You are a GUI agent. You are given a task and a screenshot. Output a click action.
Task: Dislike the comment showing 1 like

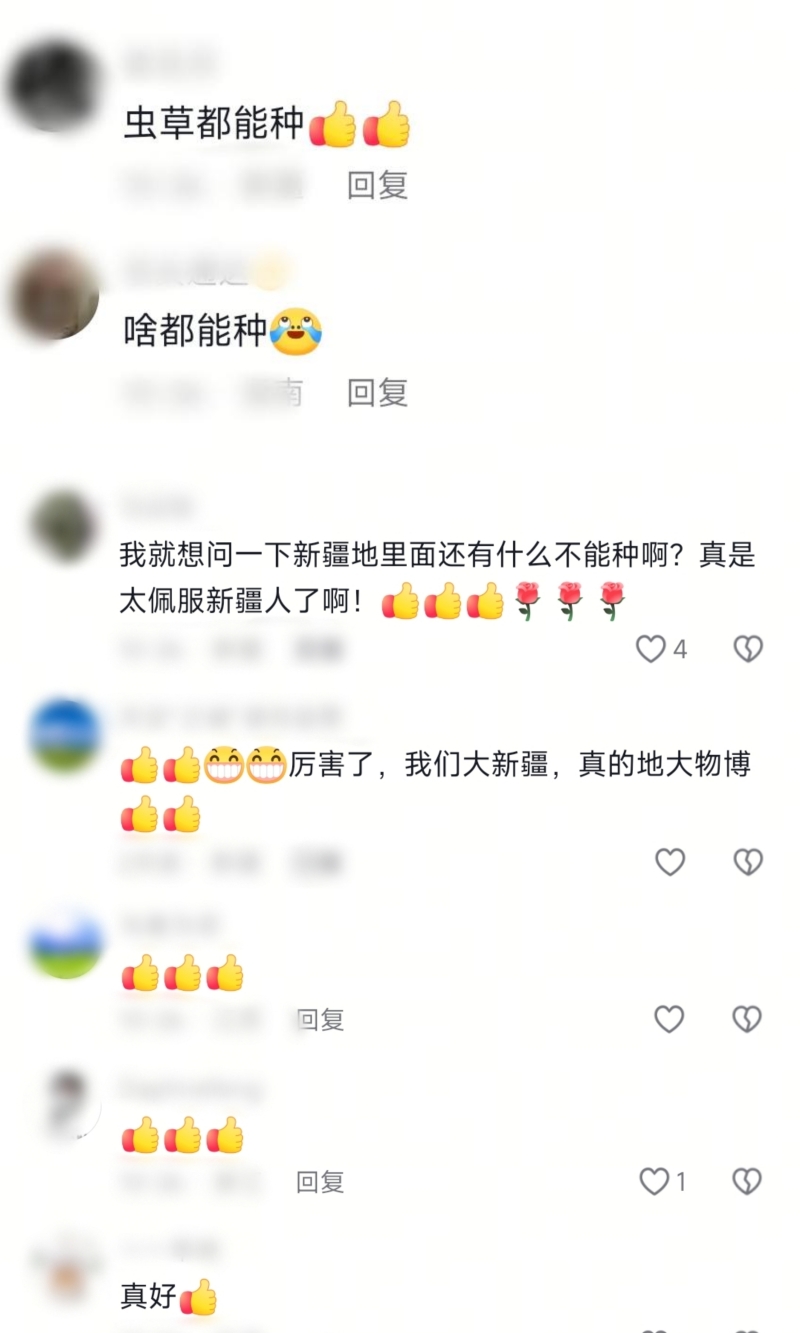[x=747, y=1181]
